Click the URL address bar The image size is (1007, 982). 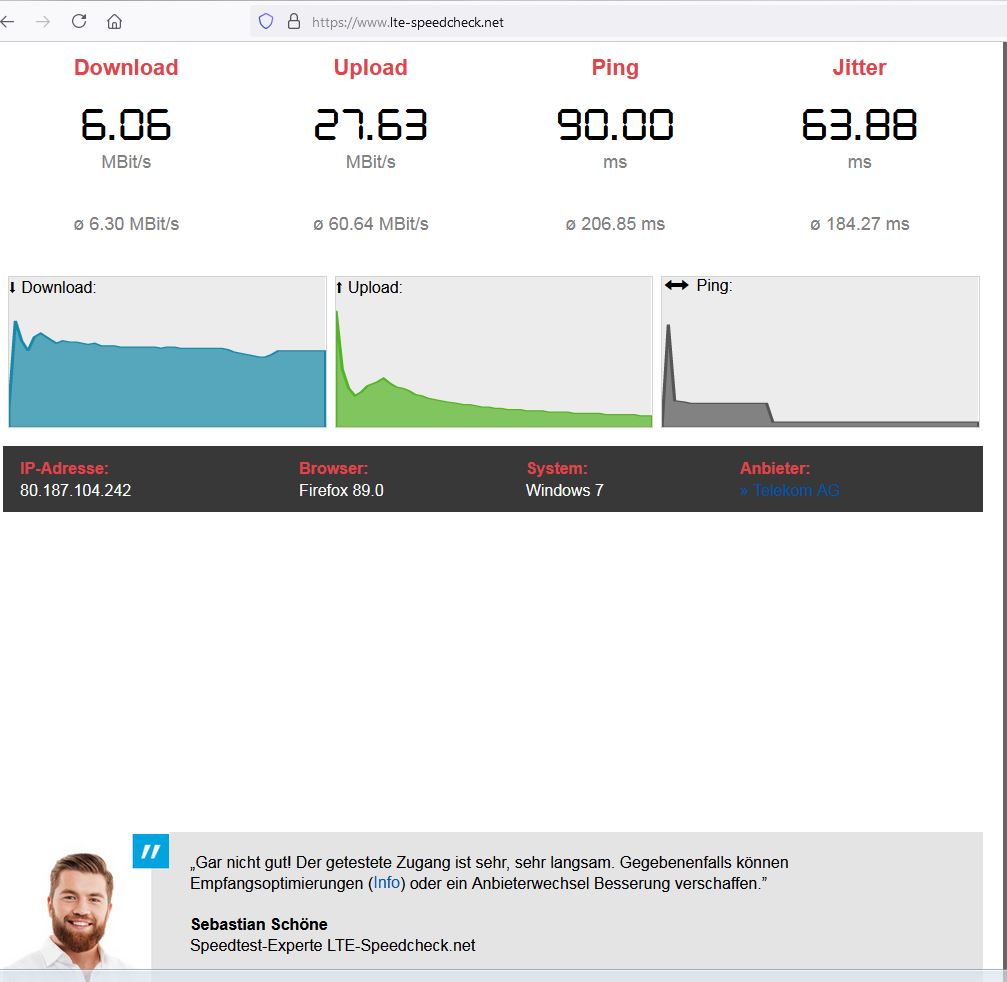[x=600, y=21]
